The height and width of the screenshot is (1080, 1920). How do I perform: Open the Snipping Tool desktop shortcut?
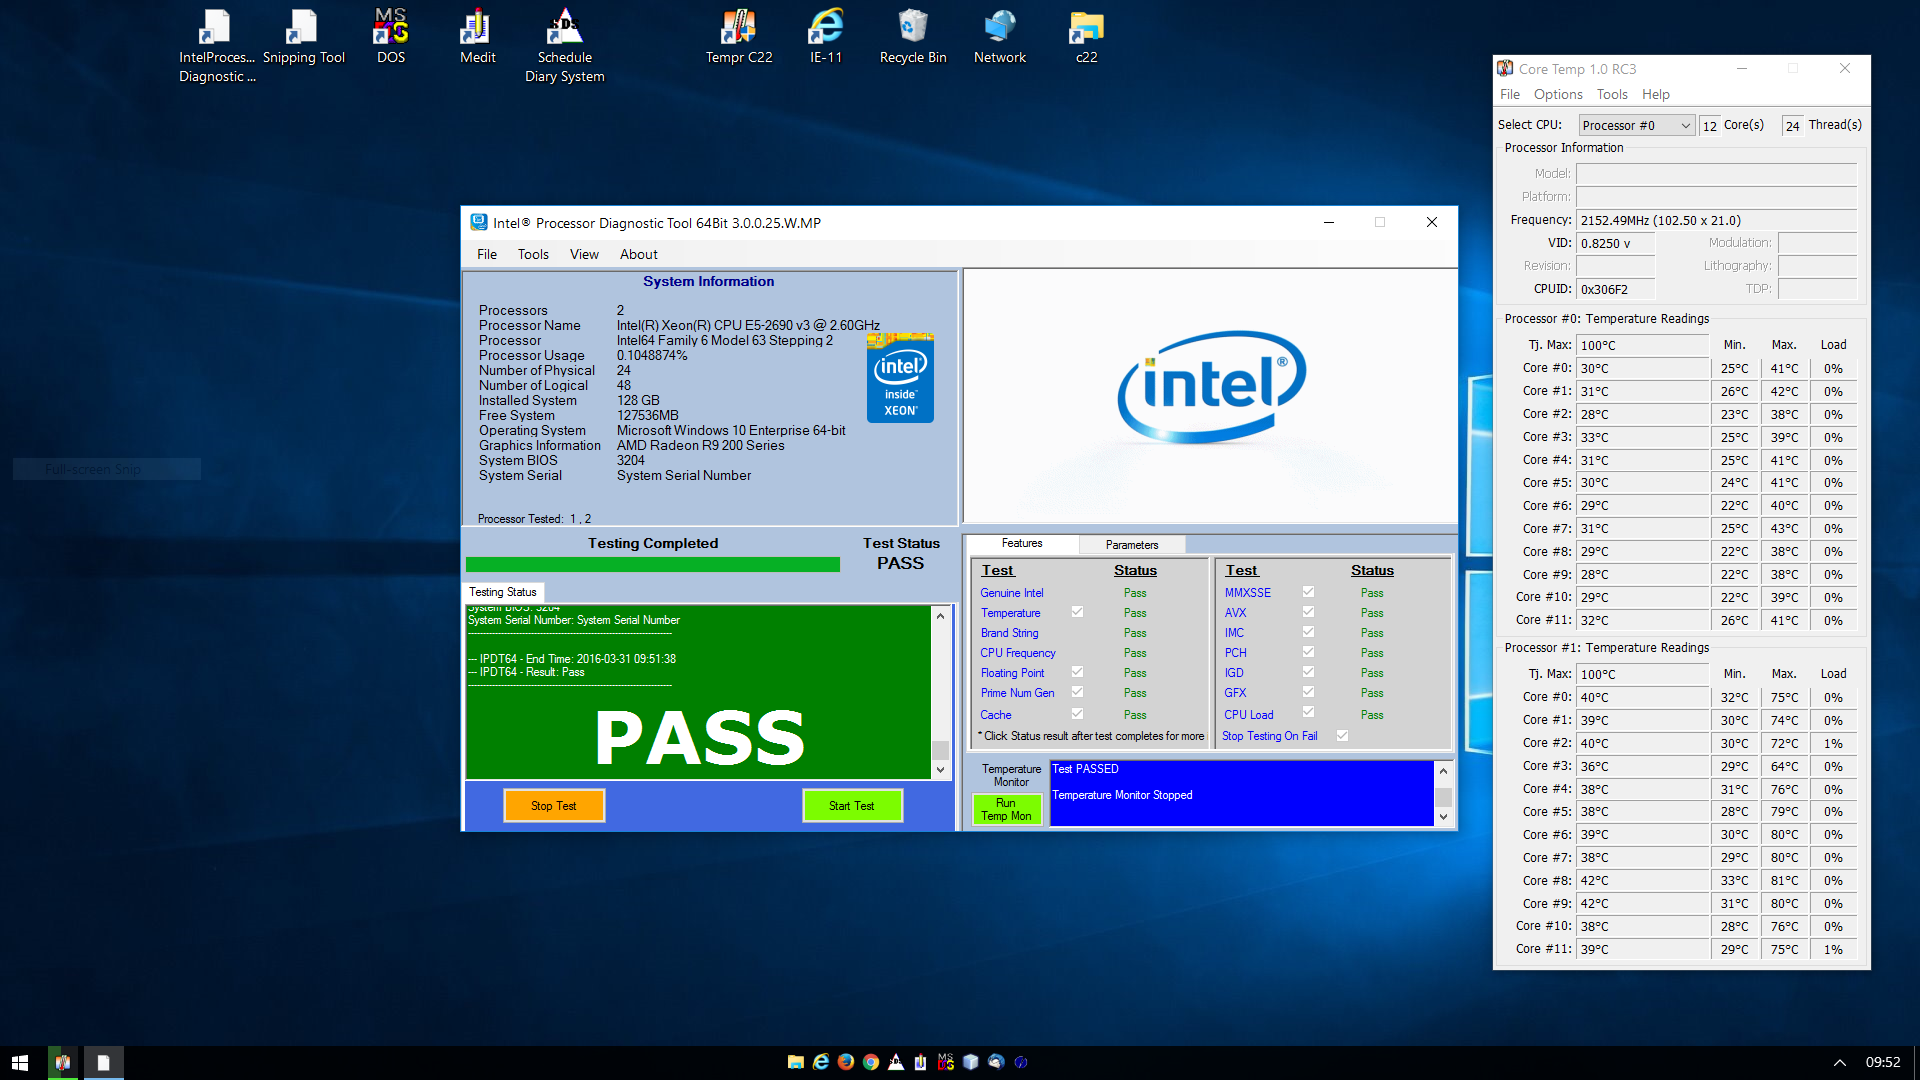click(x=303, y=37)
